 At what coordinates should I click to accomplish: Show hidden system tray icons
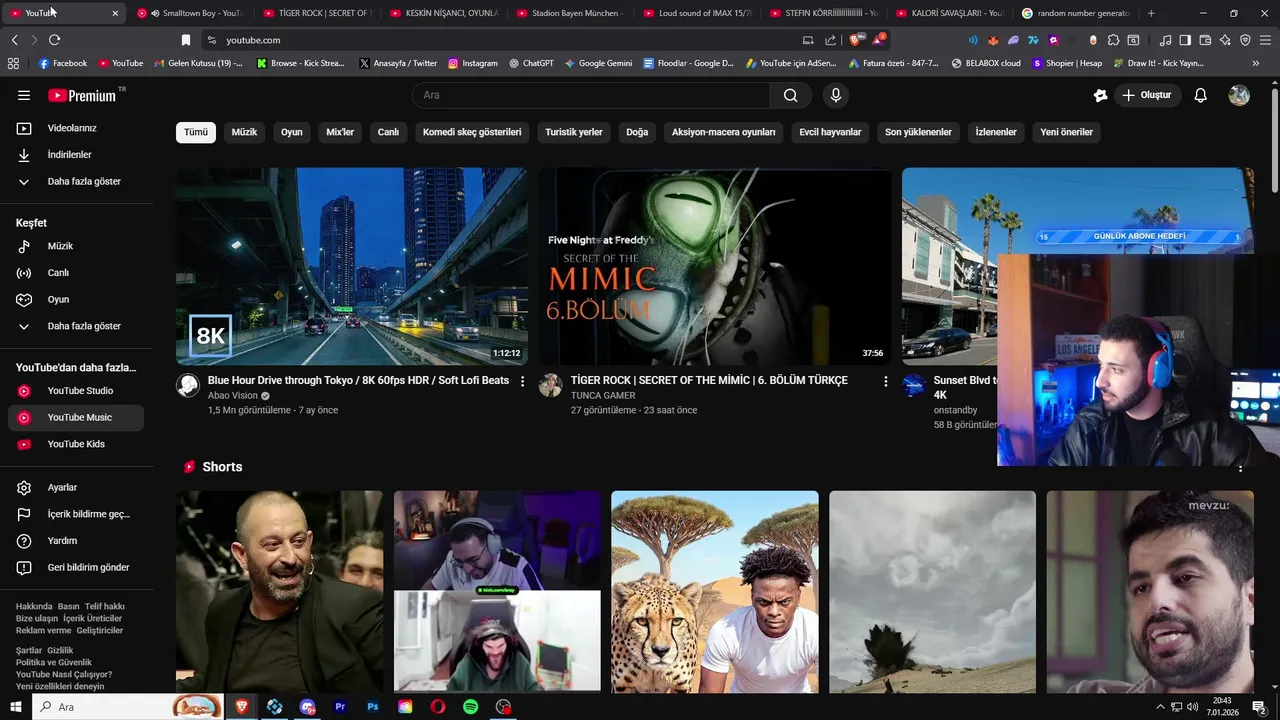(x=1160, y=707)
